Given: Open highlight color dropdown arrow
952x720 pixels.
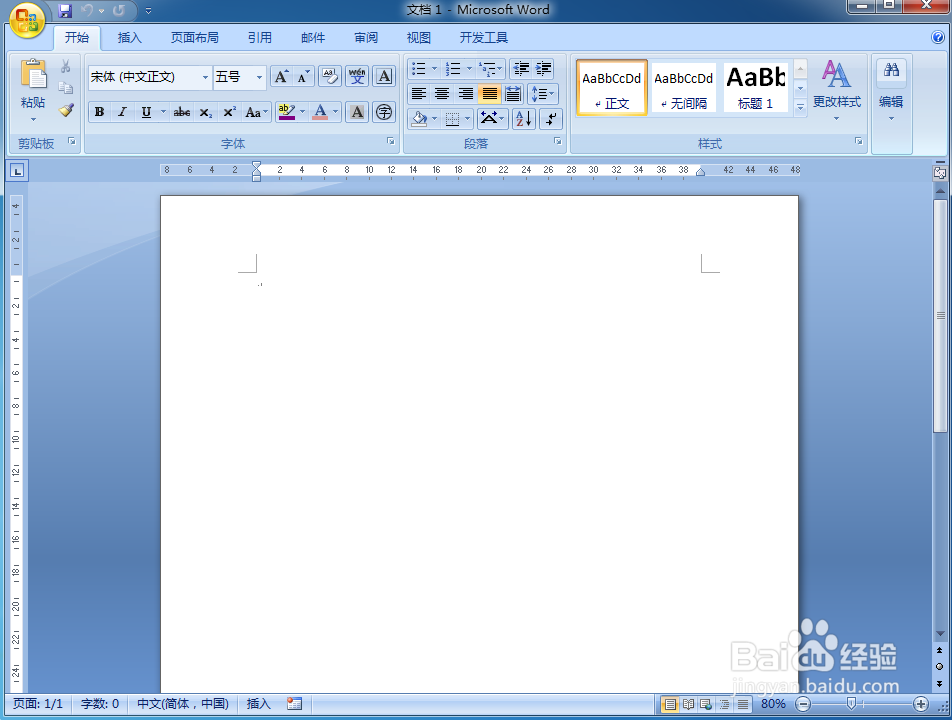Looking at the screenshot, I should tap(302, 112).
